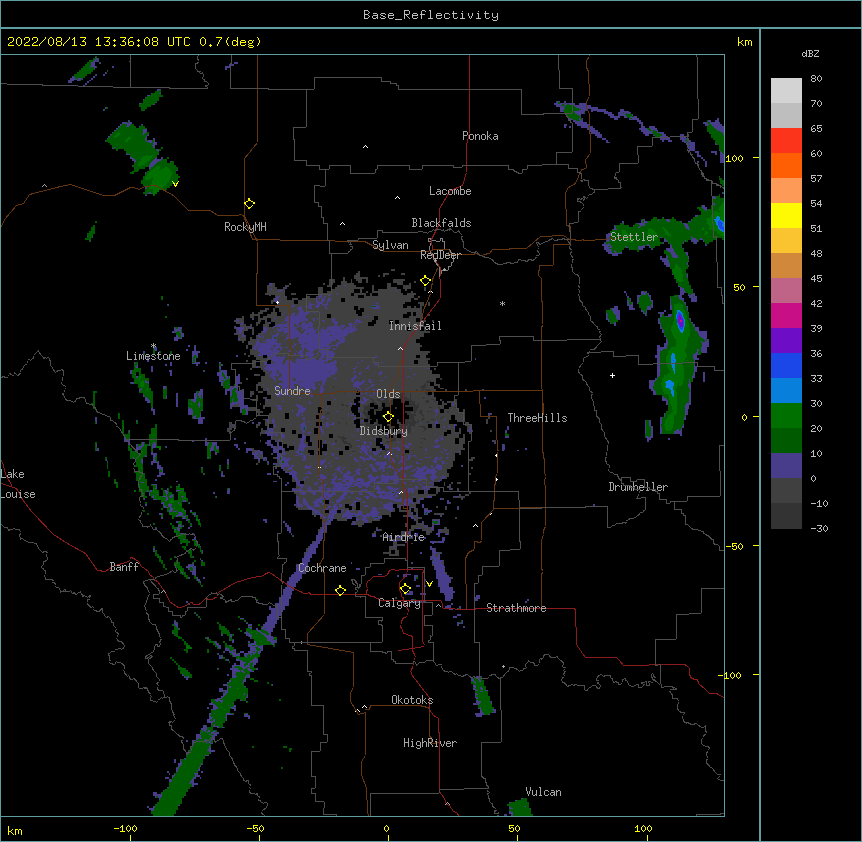Click the Ponoka city label
The height and width of the screenshot is (842, 862).
click(480, 136)
